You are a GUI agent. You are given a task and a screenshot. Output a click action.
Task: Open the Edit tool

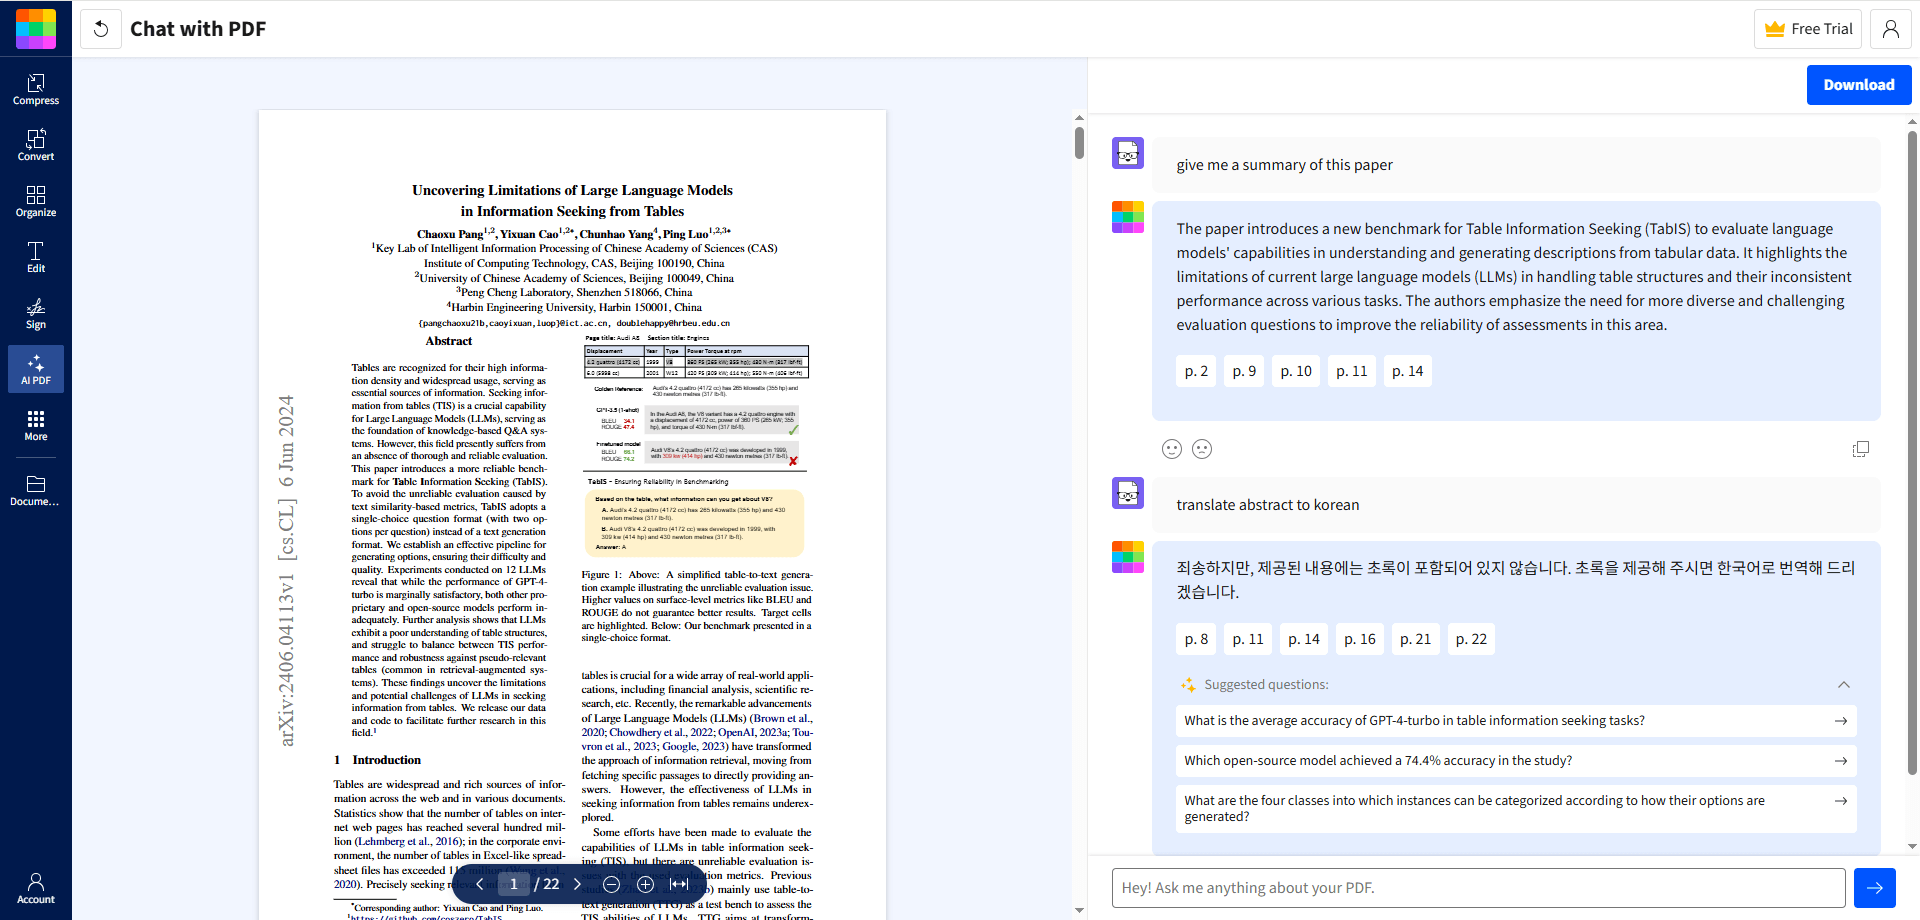(x=36, y=259)
